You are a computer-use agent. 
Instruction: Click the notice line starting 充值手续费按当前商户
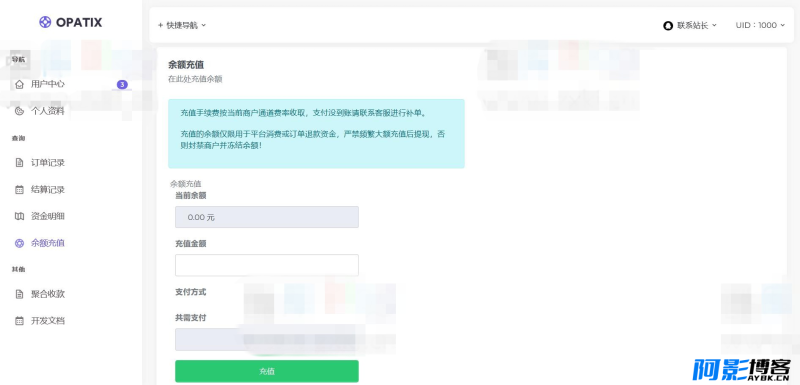coord(303,113)
